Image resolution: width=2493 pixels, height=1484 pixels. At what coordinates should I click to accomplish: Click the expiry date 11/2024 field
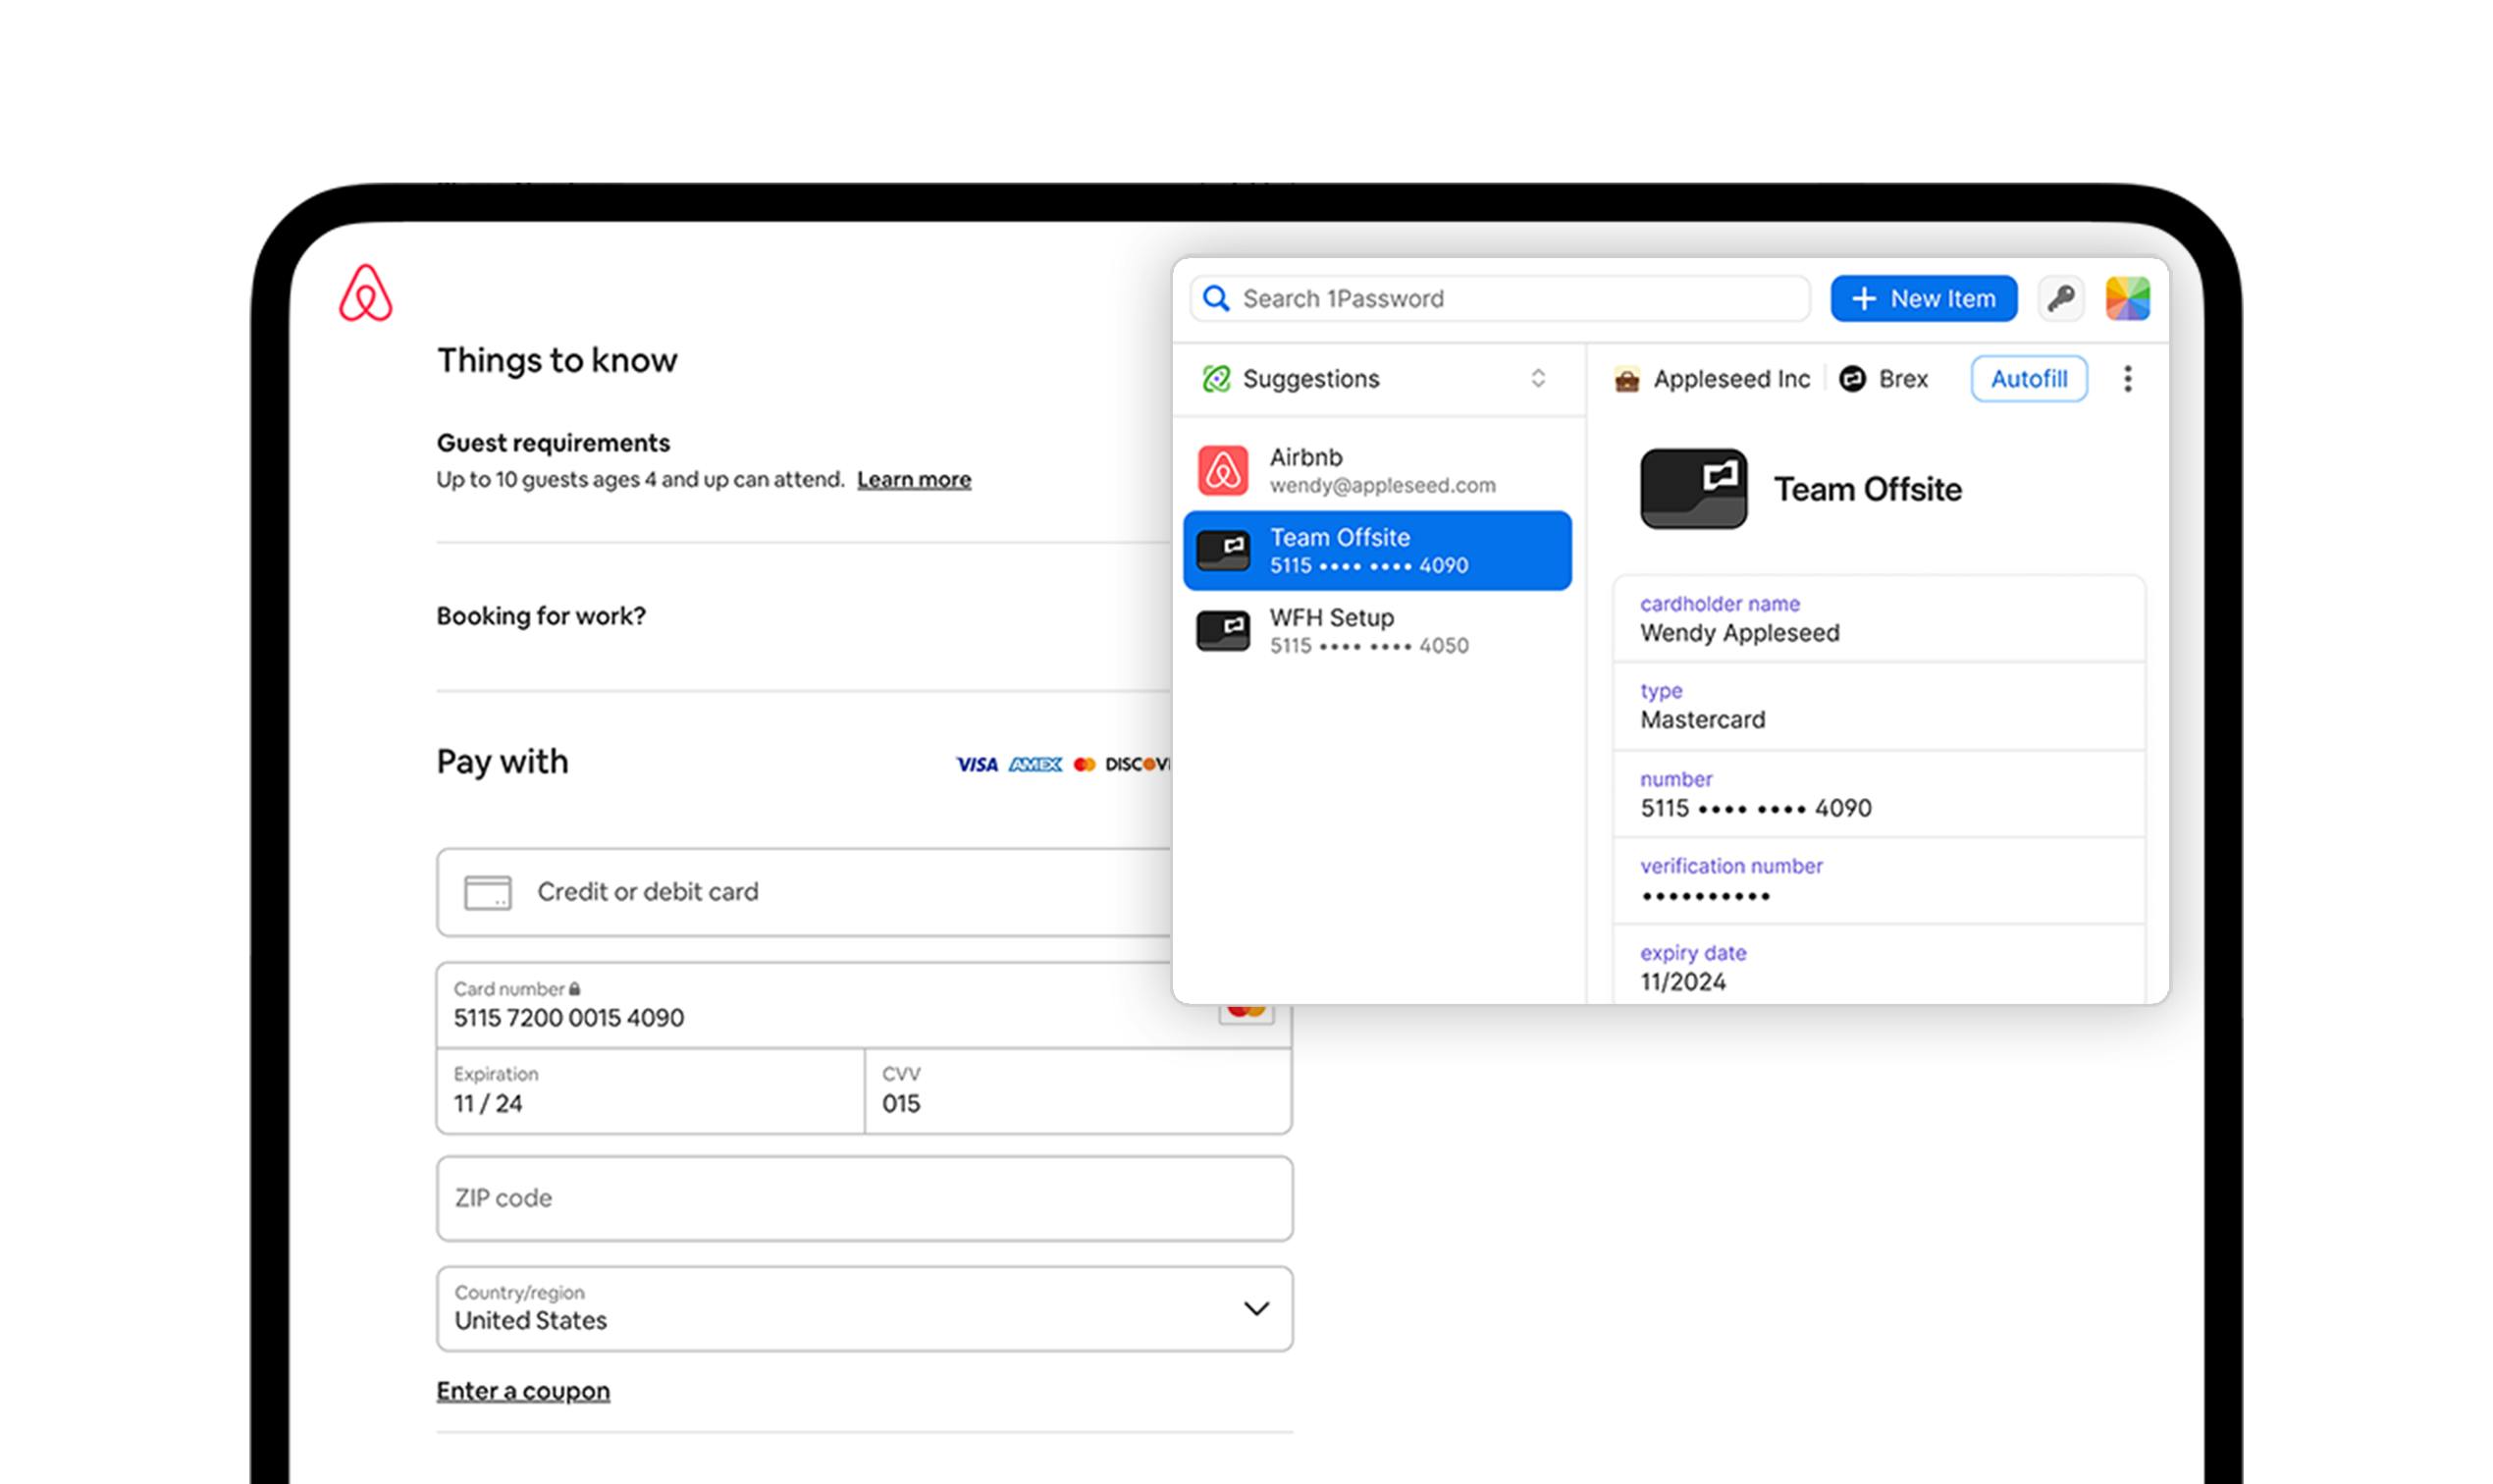[1879, 965]
